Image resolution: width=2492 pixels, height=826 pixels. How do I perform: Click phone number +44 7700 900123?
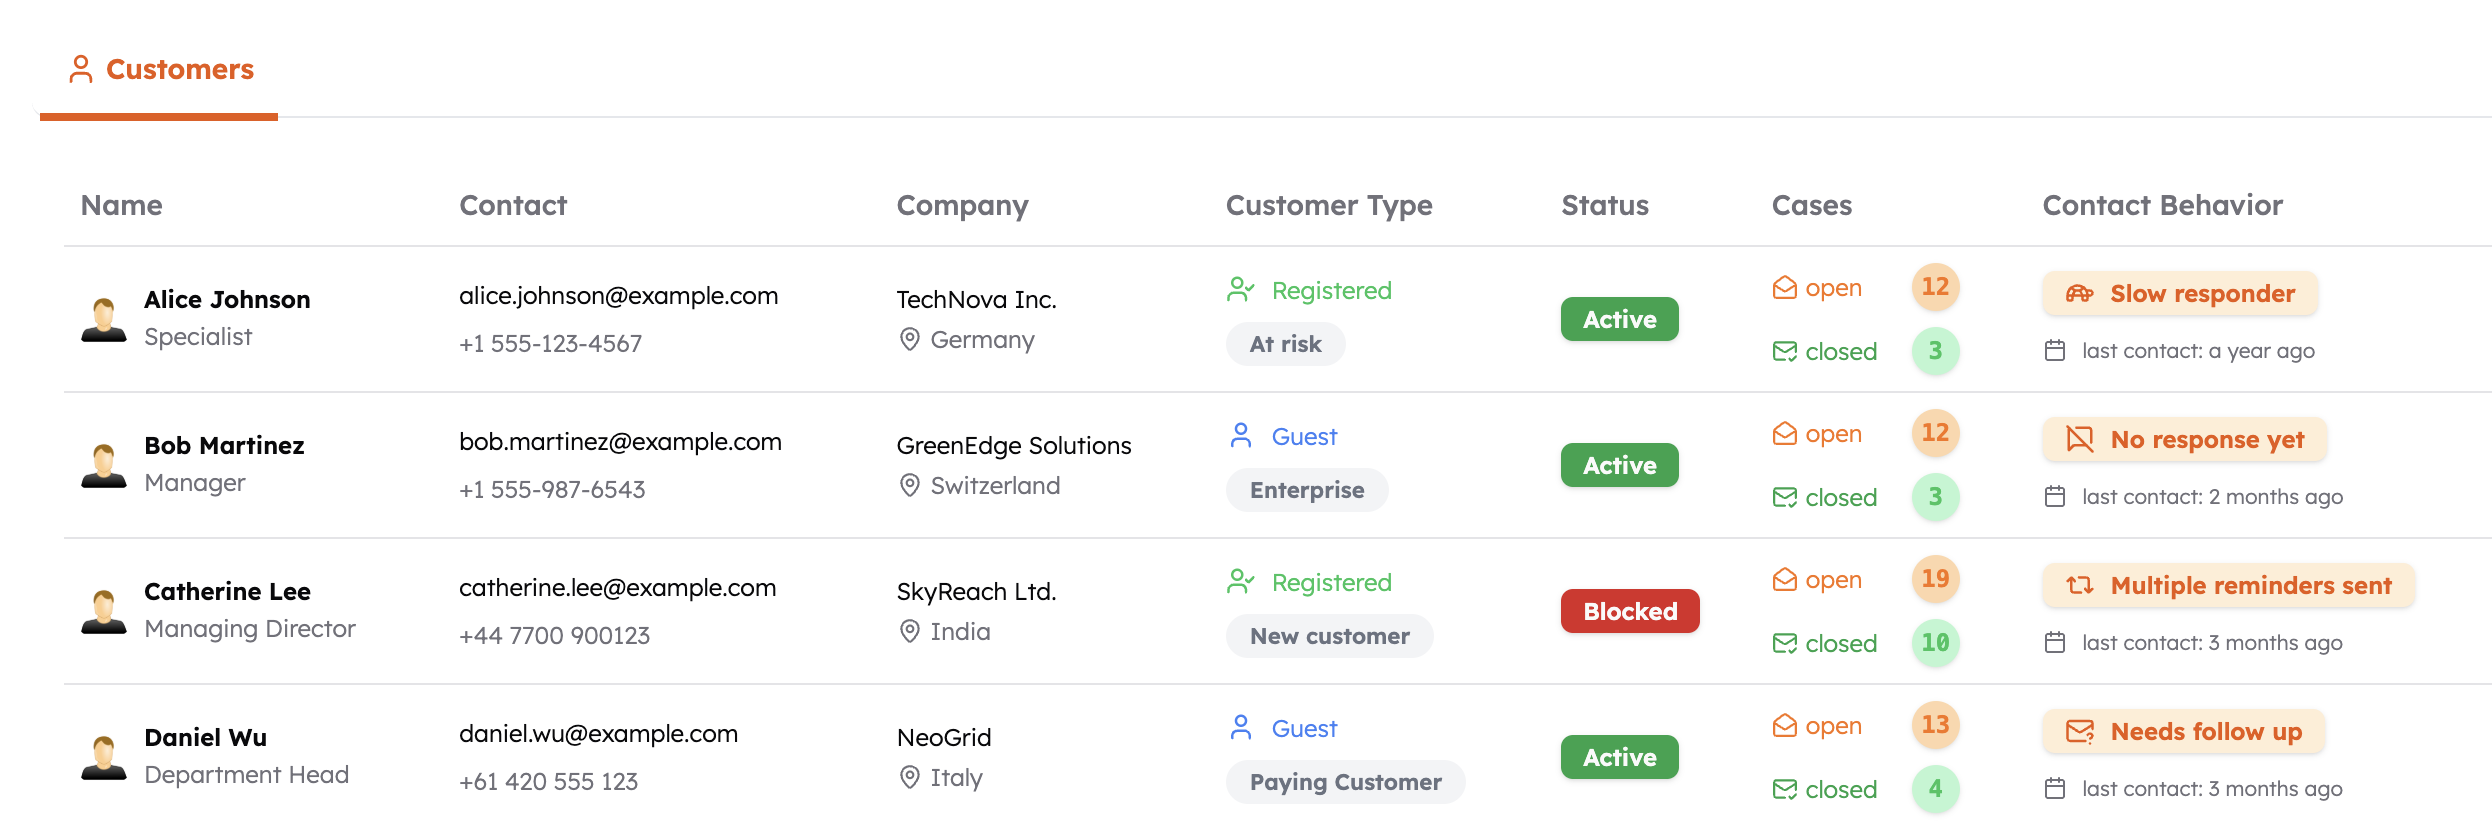click(554, 636)
